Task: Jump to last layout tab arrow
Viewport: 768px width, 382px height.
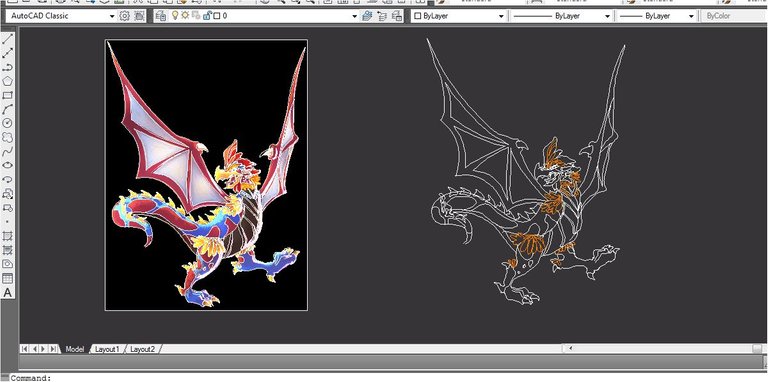Action: pyautogui.click(x=53, y=349)
